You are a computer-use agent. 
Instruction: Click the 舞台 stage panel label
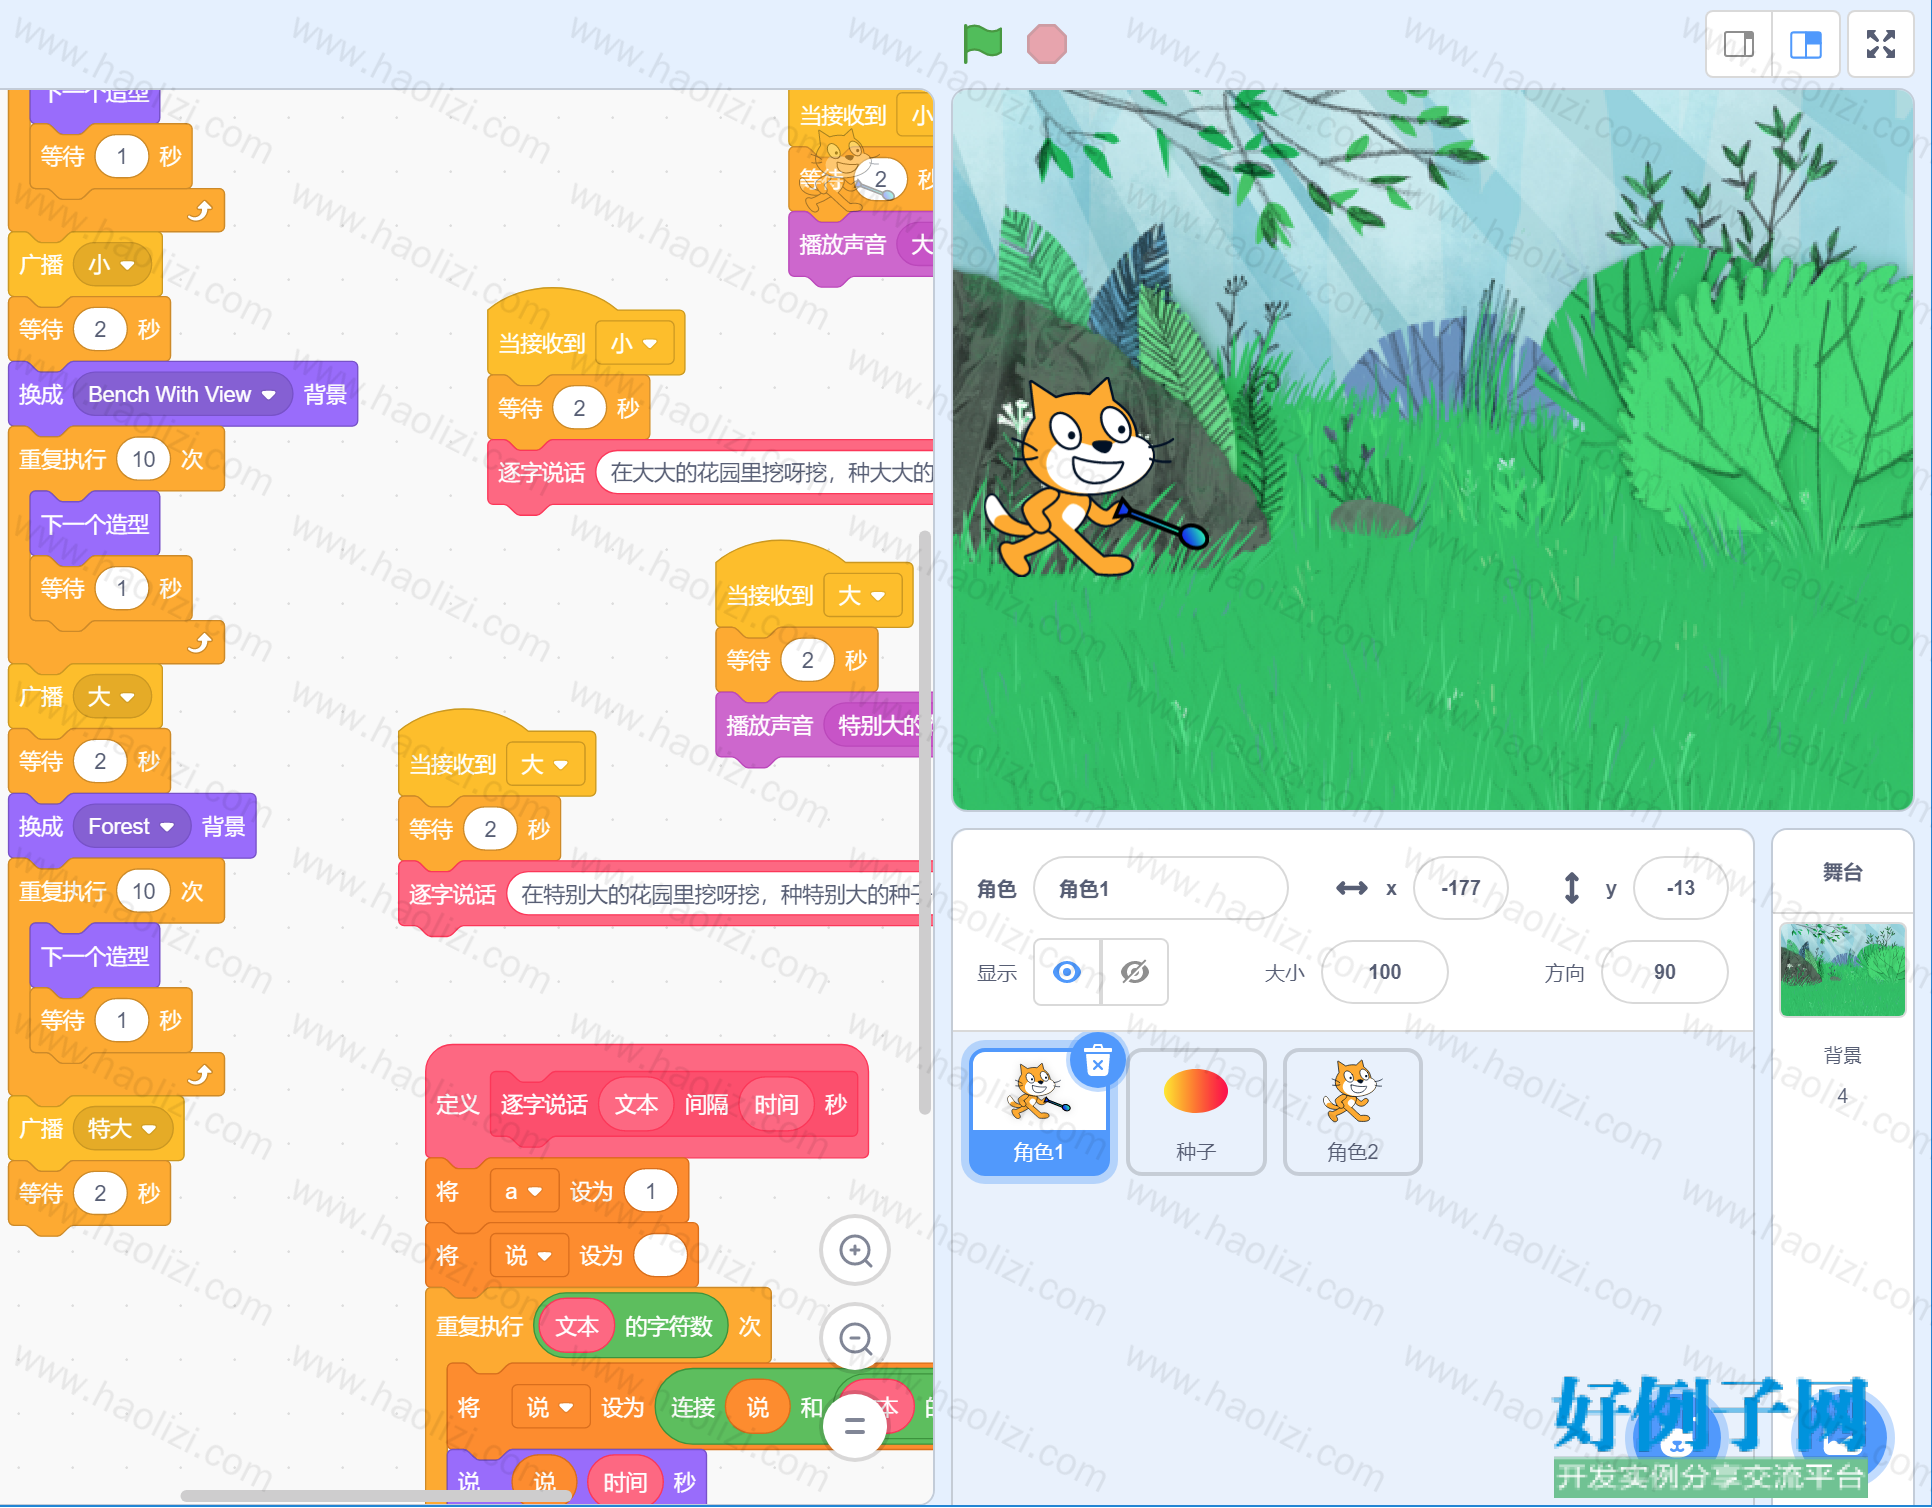[1842, 873]
